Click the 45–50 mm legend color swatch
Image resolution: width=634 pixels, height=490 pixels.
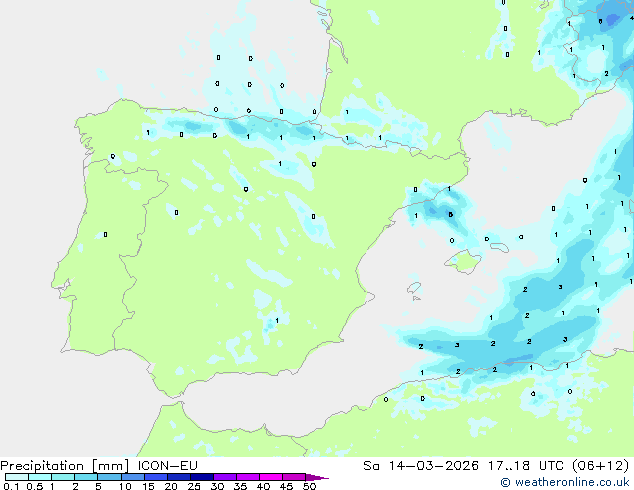(x=294, y=477)
